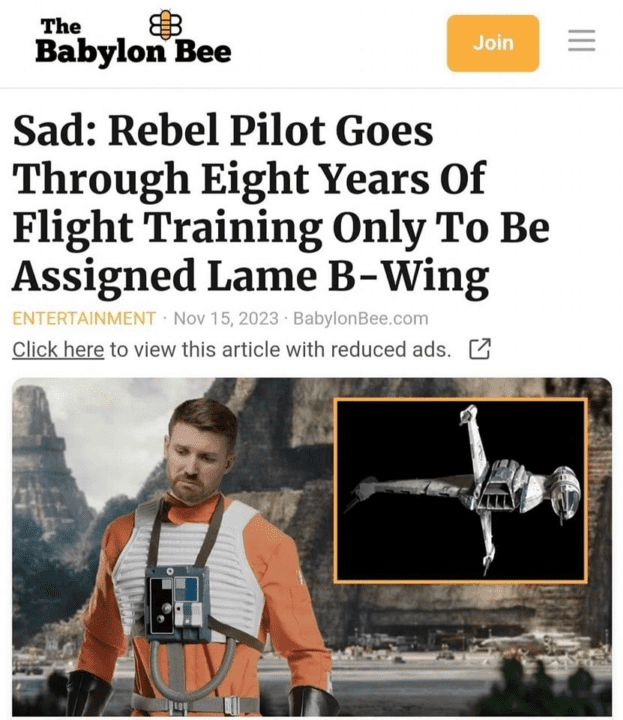Screen dimensions: 623x720
Task: Follow the "Click here" link
Action: (x=58, y=349)
